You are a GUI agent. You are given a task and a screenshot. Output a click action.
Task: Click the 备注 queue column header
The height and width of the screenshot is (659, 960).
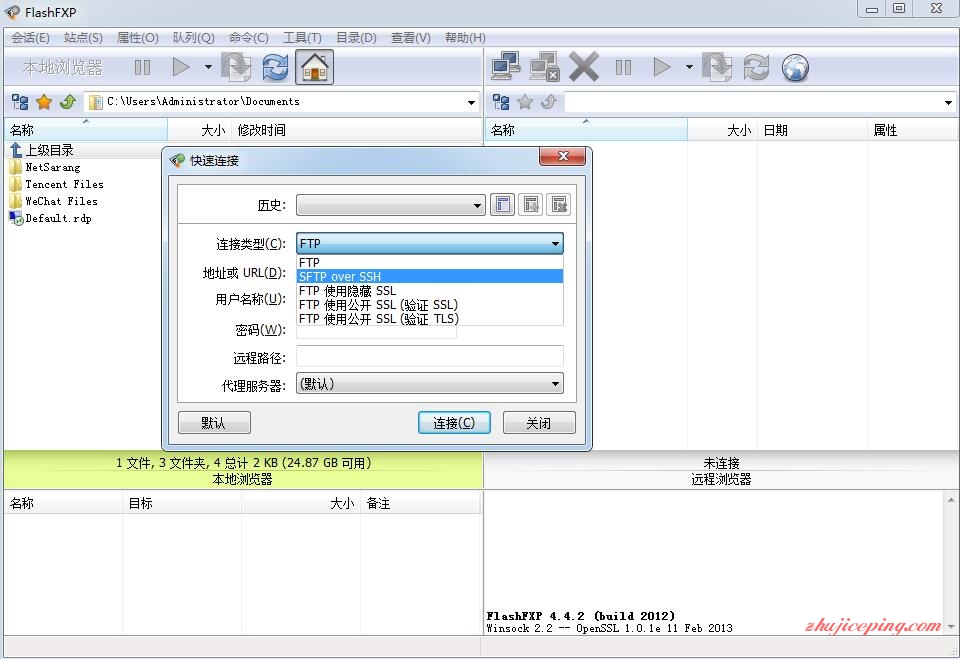[421, 503]
